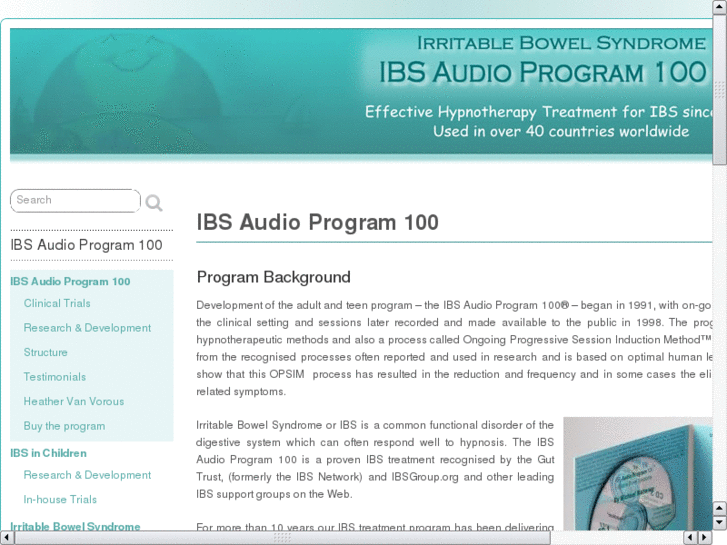Screen dimensions: 727x545
Task: Click the main IBS Audio Program 100 page title
Action: 318,222
